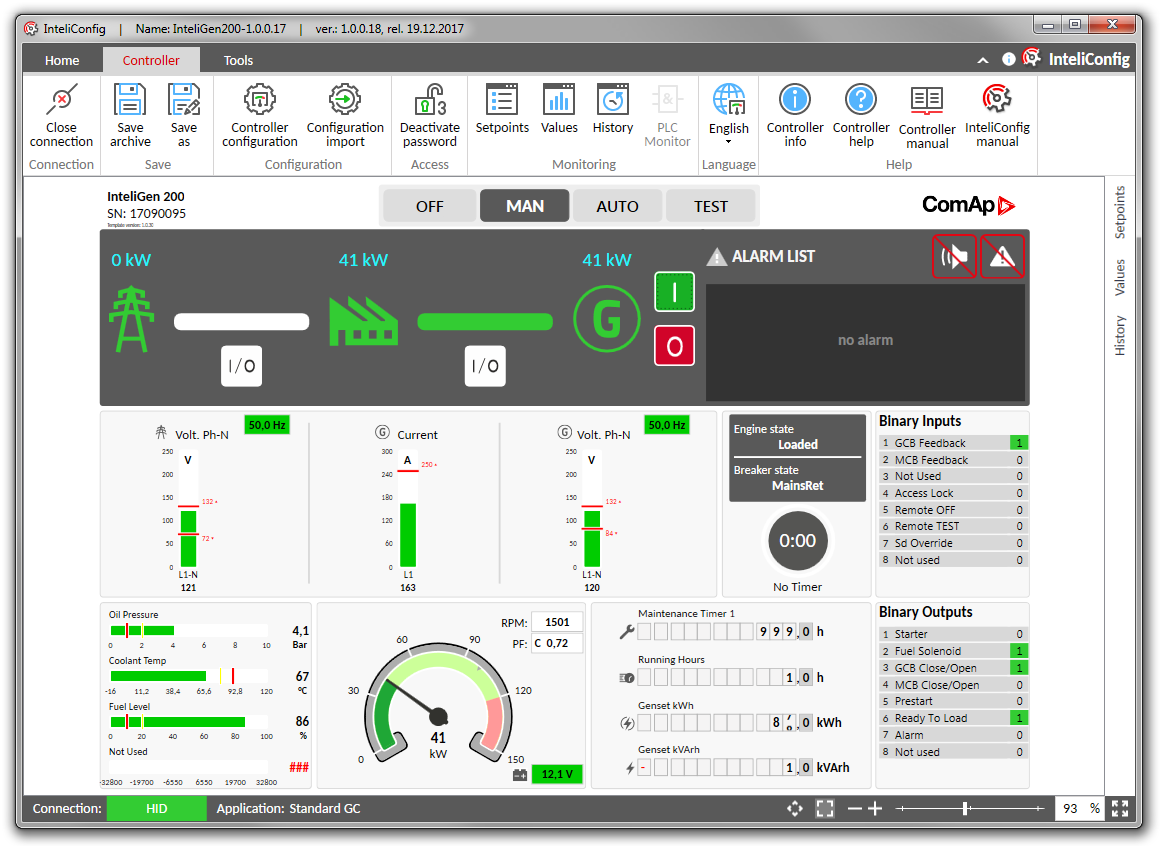Open Controller configuration
This screenshot has width=1163, height=846.
coord(259,113)
